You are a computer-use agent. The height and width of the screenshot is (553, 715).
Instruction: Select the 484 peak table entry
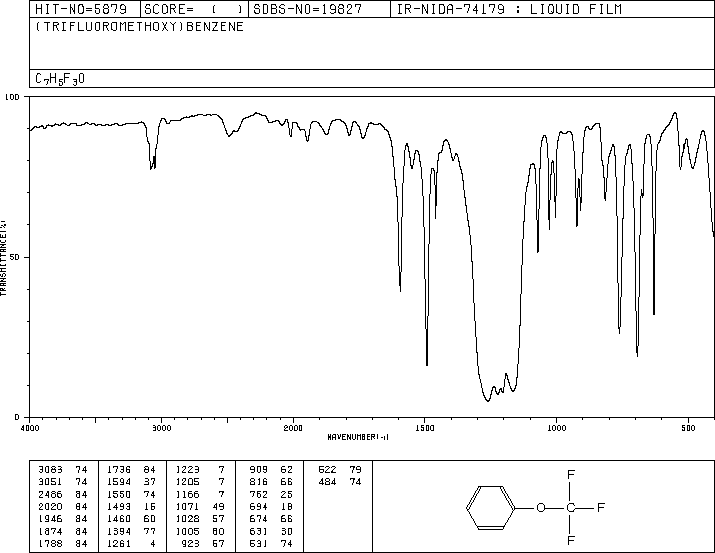[x=340, y=482]
